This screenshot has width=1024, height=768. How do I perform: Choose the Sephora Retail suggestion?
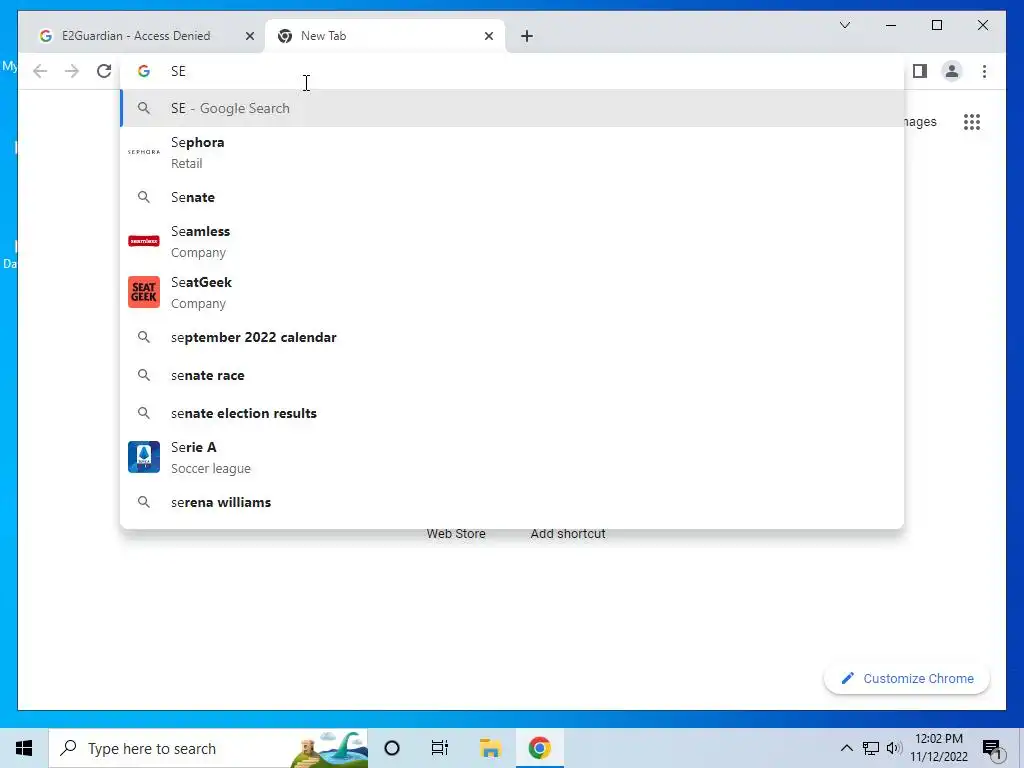point(512,152)
